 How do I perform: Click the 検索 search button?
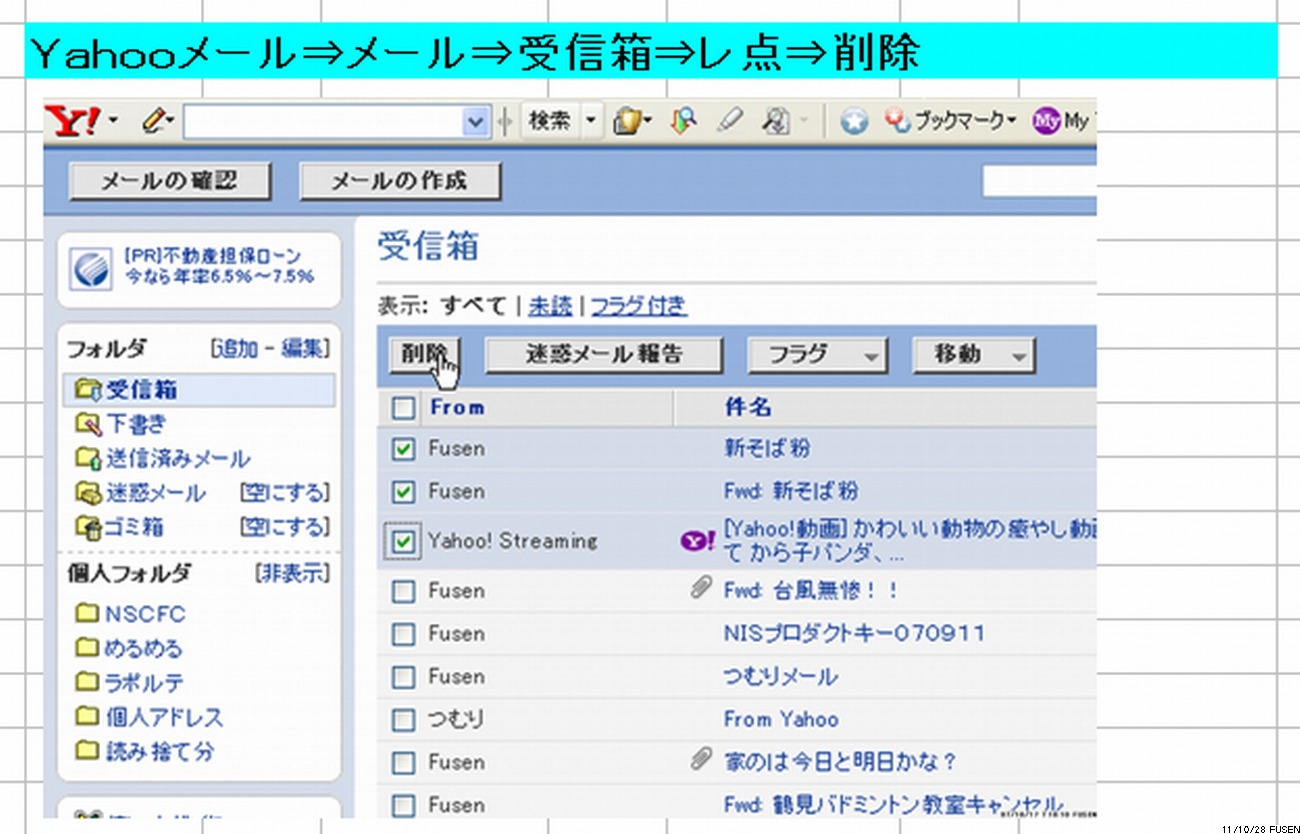pos(550,121)
